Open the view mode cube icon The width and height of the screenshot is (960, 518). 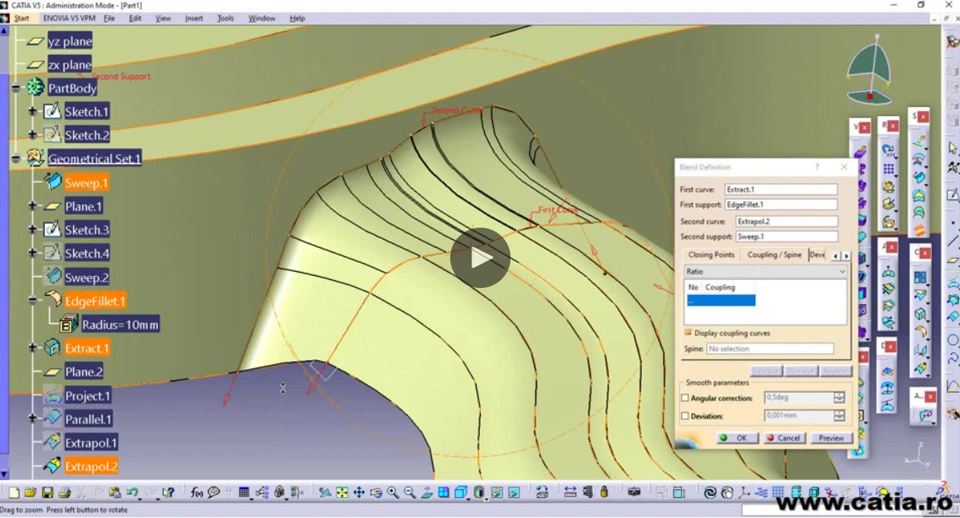(x=461, y=492)
